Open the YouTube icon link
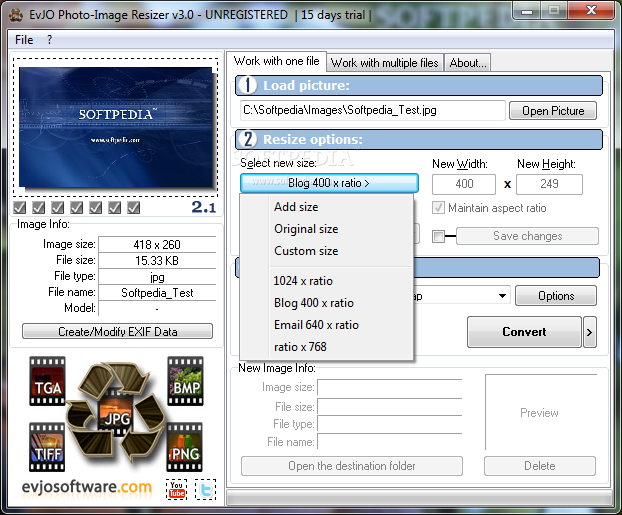 click(177, 489)
